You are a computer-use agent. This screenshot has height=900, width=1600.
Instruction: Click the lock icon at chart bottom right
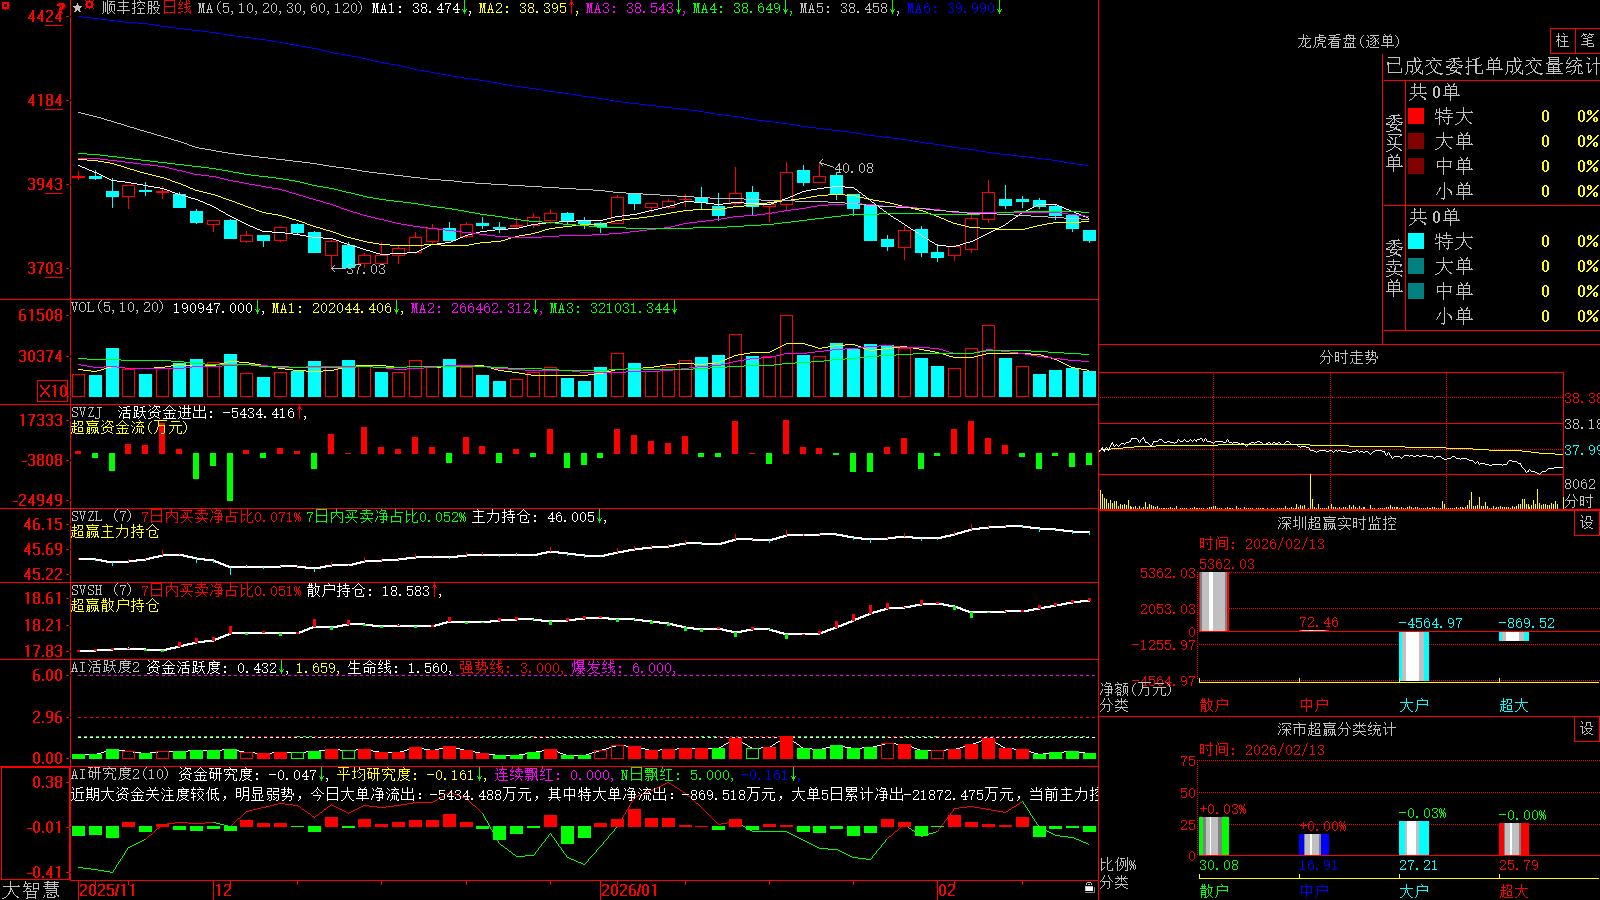(1089, 888)
